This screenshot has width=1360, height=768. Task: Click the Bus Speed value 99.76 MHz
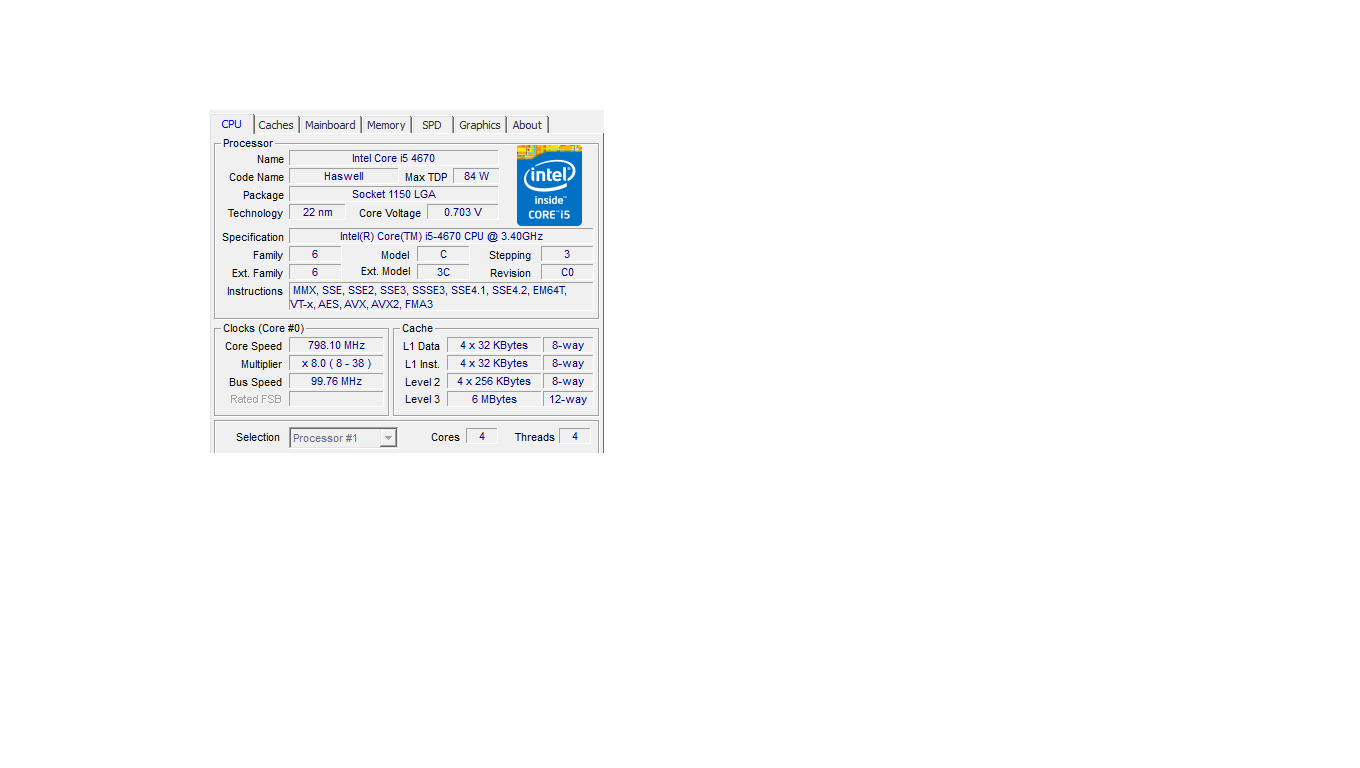(x=336, y=381)
